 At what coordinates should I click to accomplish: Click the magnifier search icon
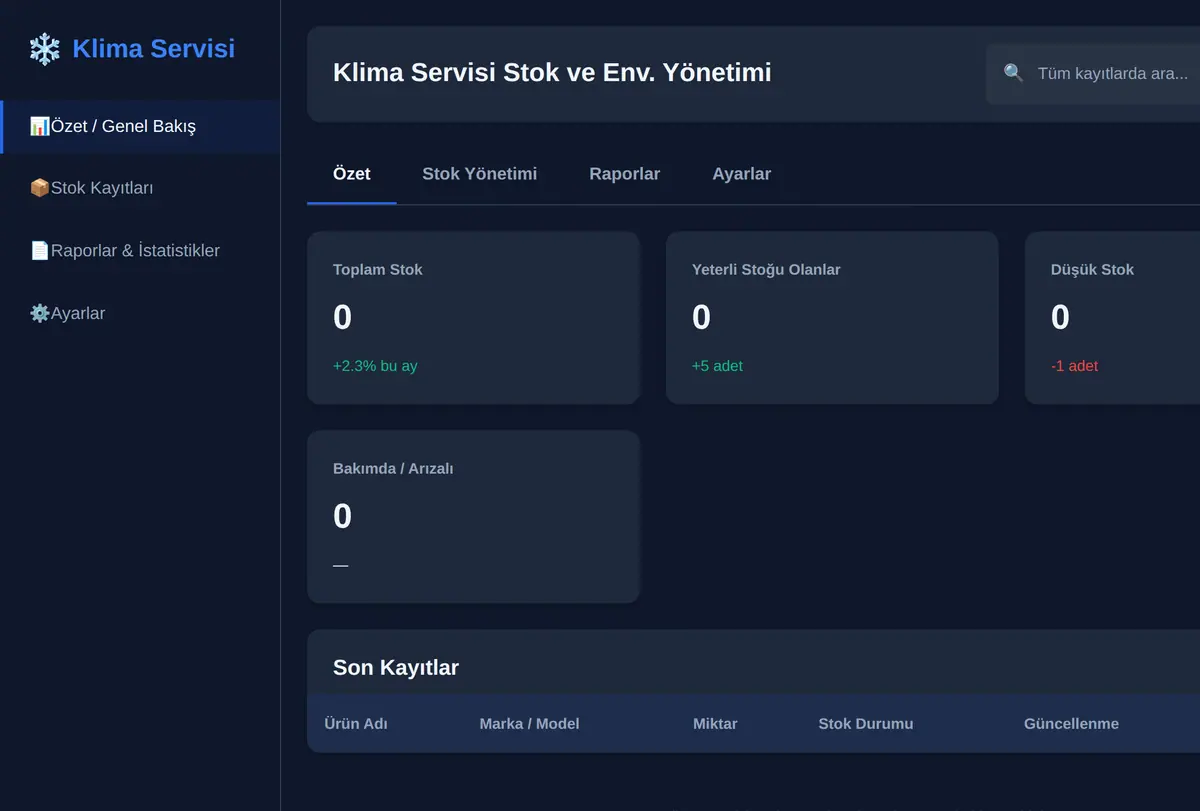click(1014, 73)
